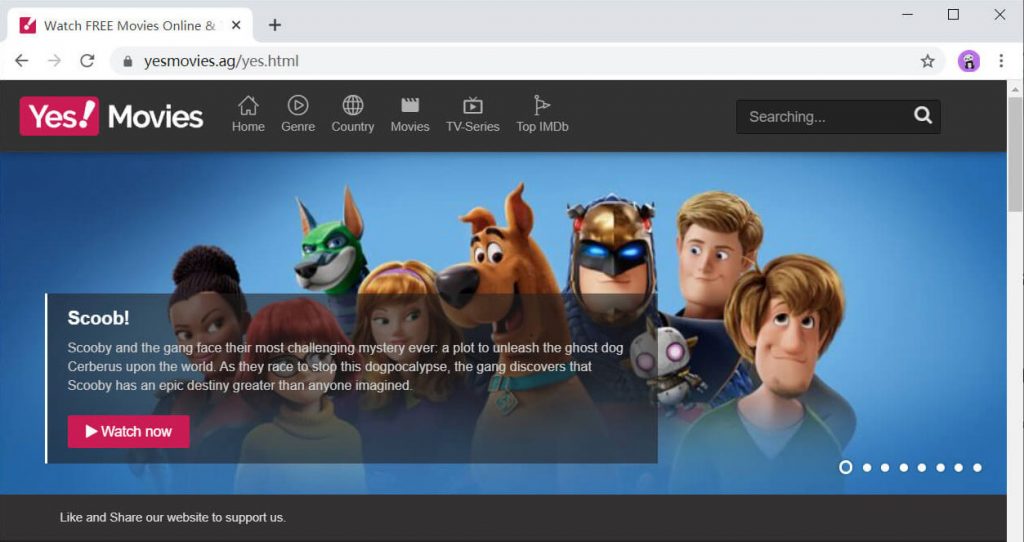Click the padlock site info icon
1024x542 pixels.
tap(128, 61)
